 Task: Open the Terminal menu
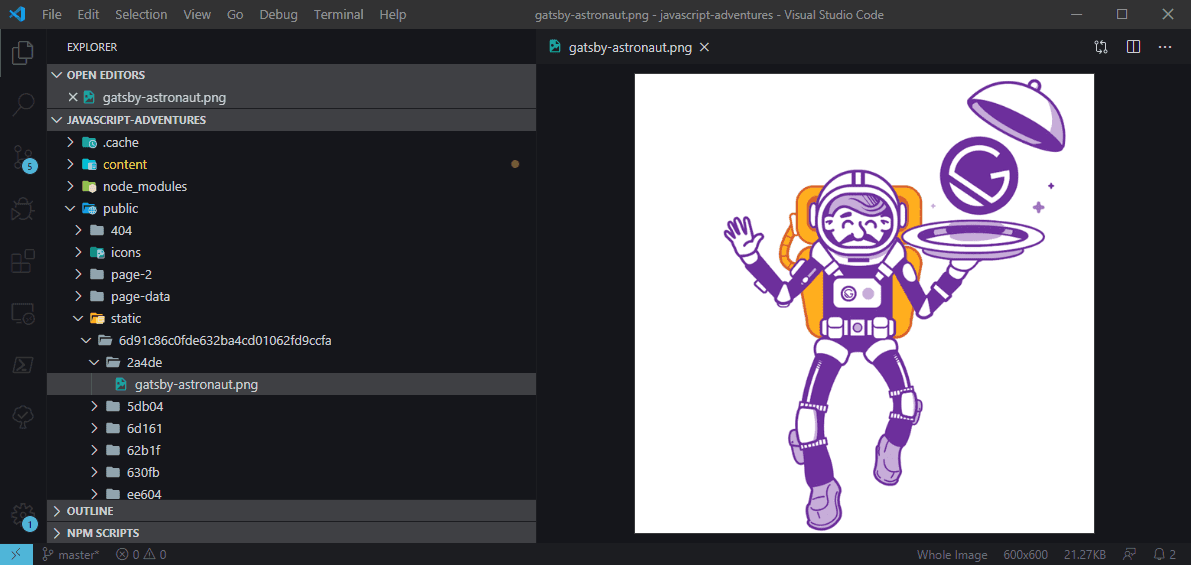[x=339, y=14]
